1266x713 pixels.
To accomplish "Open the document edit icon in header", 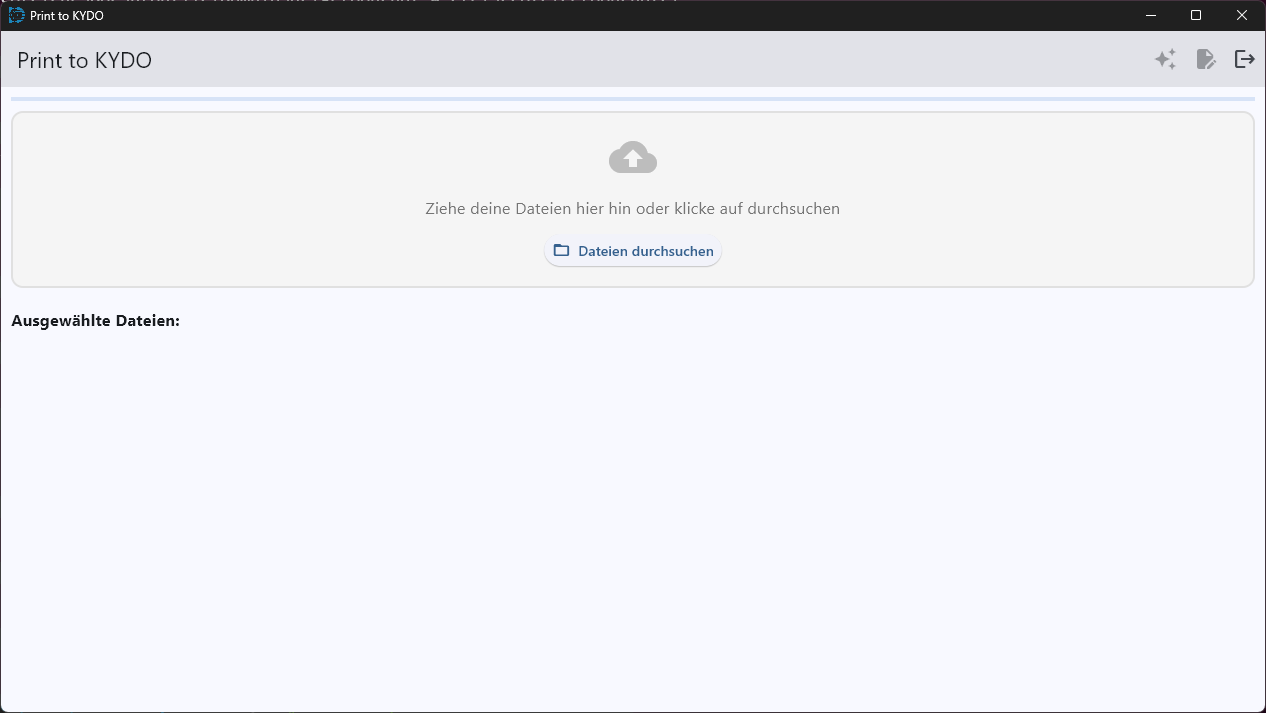I will [1206, 60].
